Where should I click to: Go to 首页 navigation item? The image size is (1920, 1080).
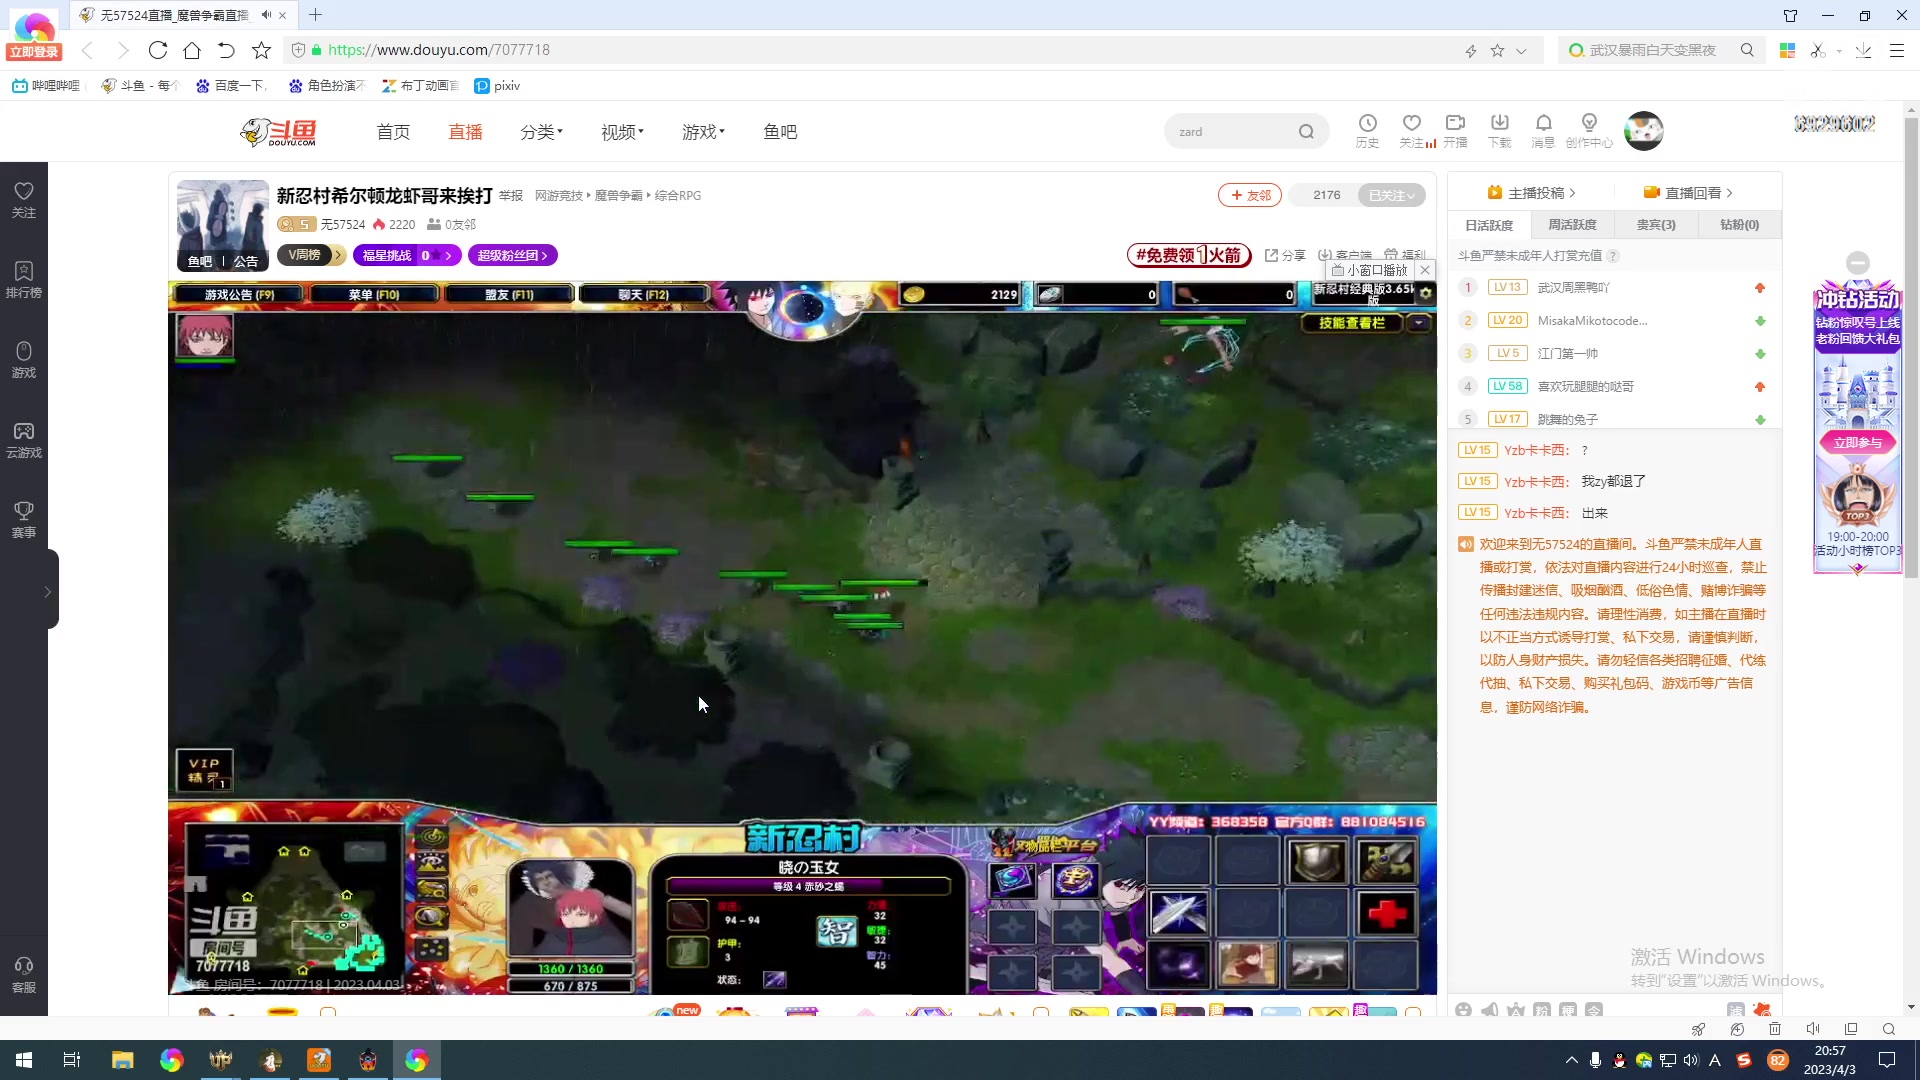click(x=393, y=132)
